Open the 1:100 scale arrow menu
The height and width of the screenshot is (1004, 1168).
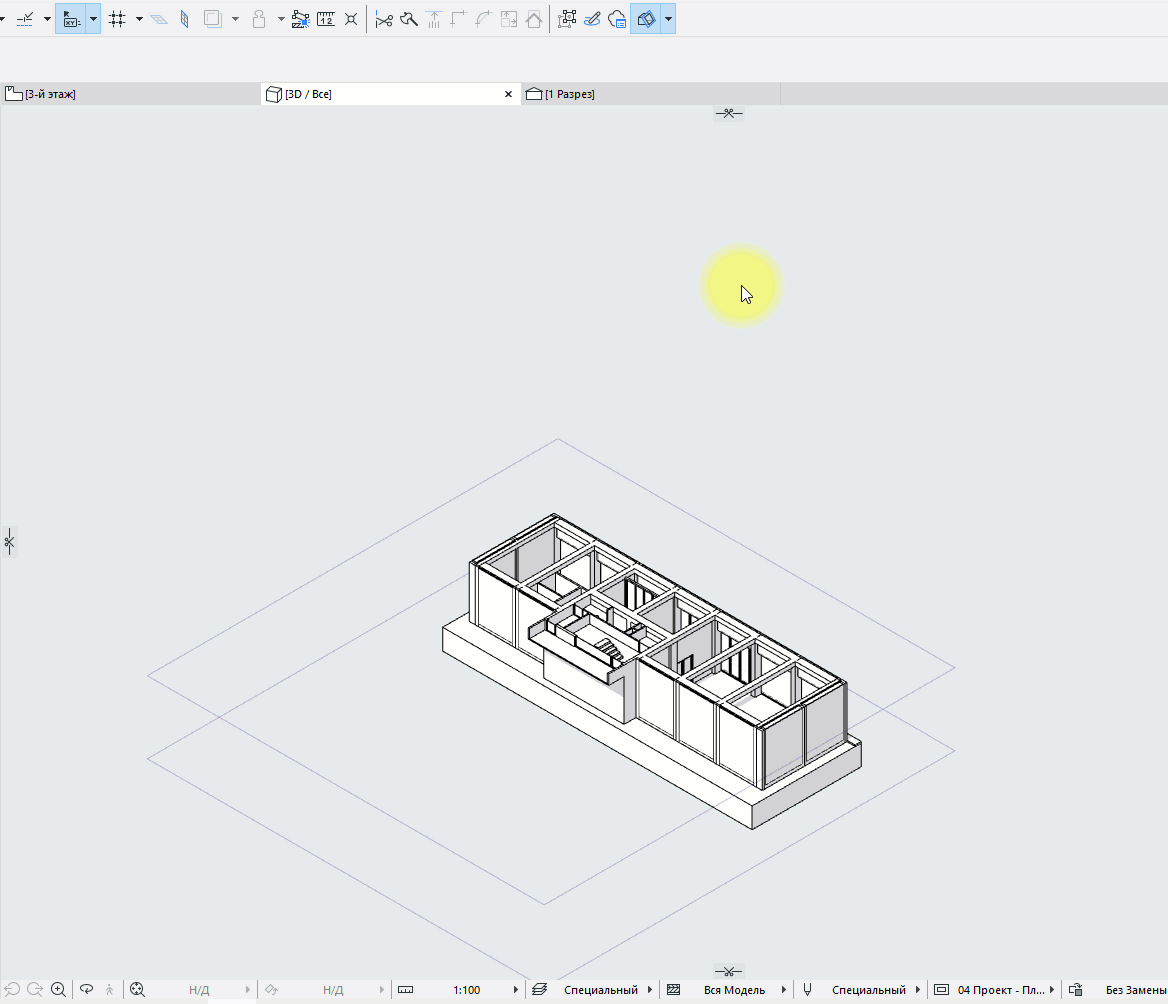(515, 990)
